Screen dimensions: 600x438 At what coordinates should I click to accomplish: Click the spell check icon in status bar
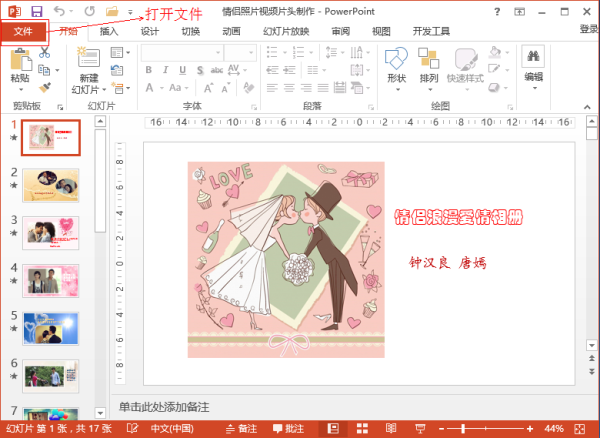(x=132, y=428)
